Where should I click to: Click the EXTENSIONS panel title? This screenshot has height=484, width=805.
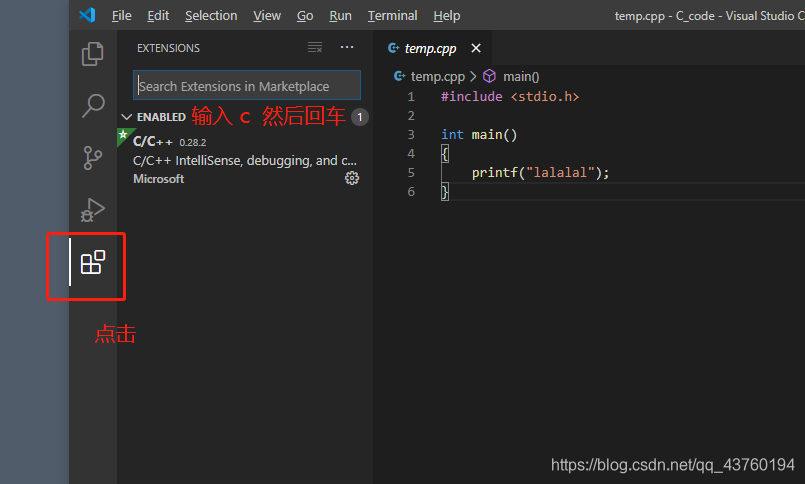coord(168,48)
